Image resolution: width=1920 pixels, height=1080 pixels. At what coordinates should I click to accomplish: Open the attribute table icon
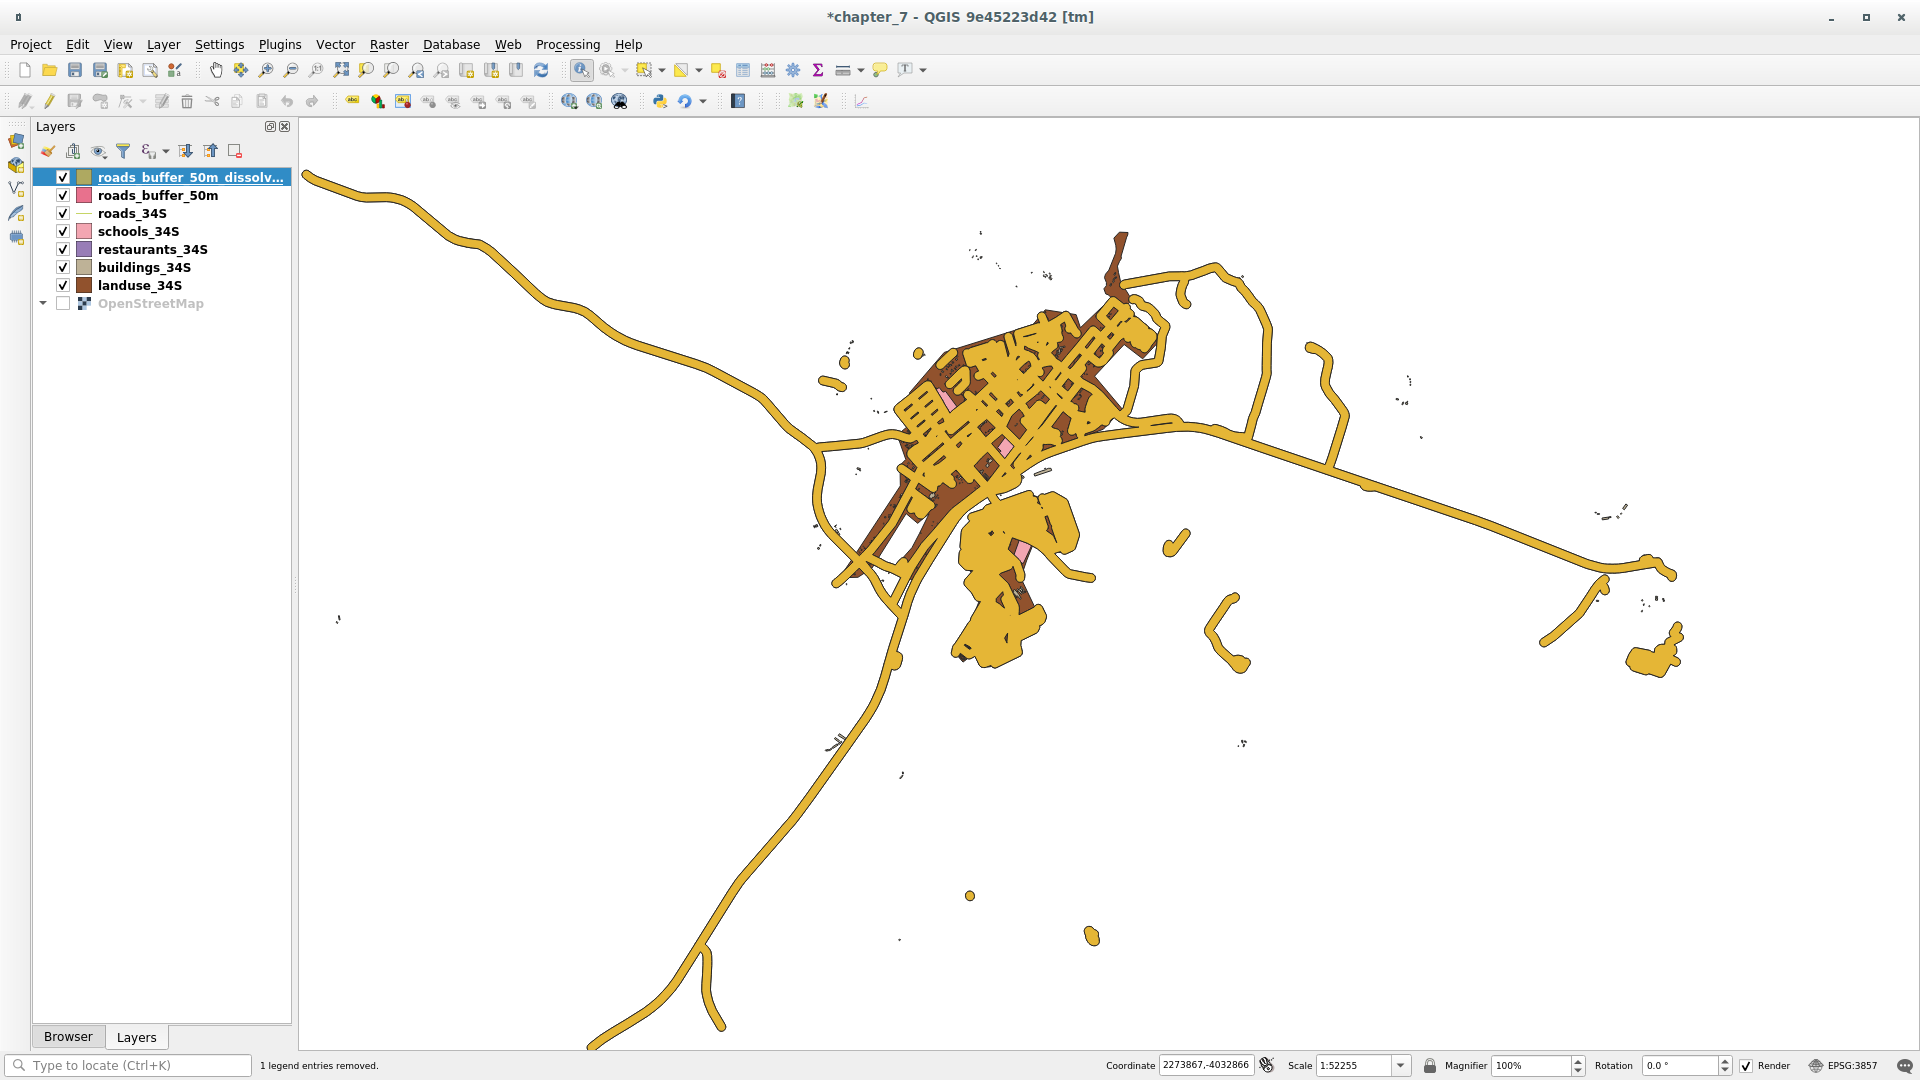click(x=743, y=70)
